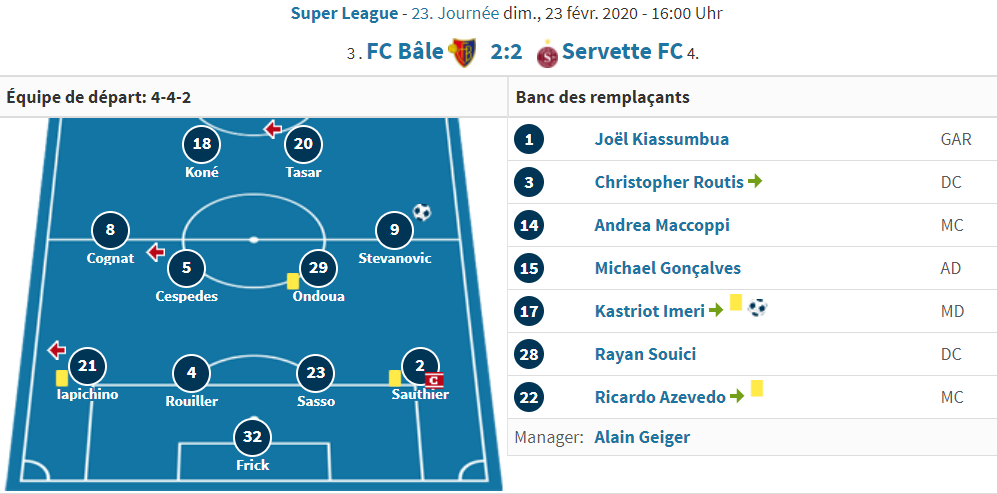Open Andrea Maccoppi's player page
Viewport: 997px width, 494px height.
click(x=662, y=225)
